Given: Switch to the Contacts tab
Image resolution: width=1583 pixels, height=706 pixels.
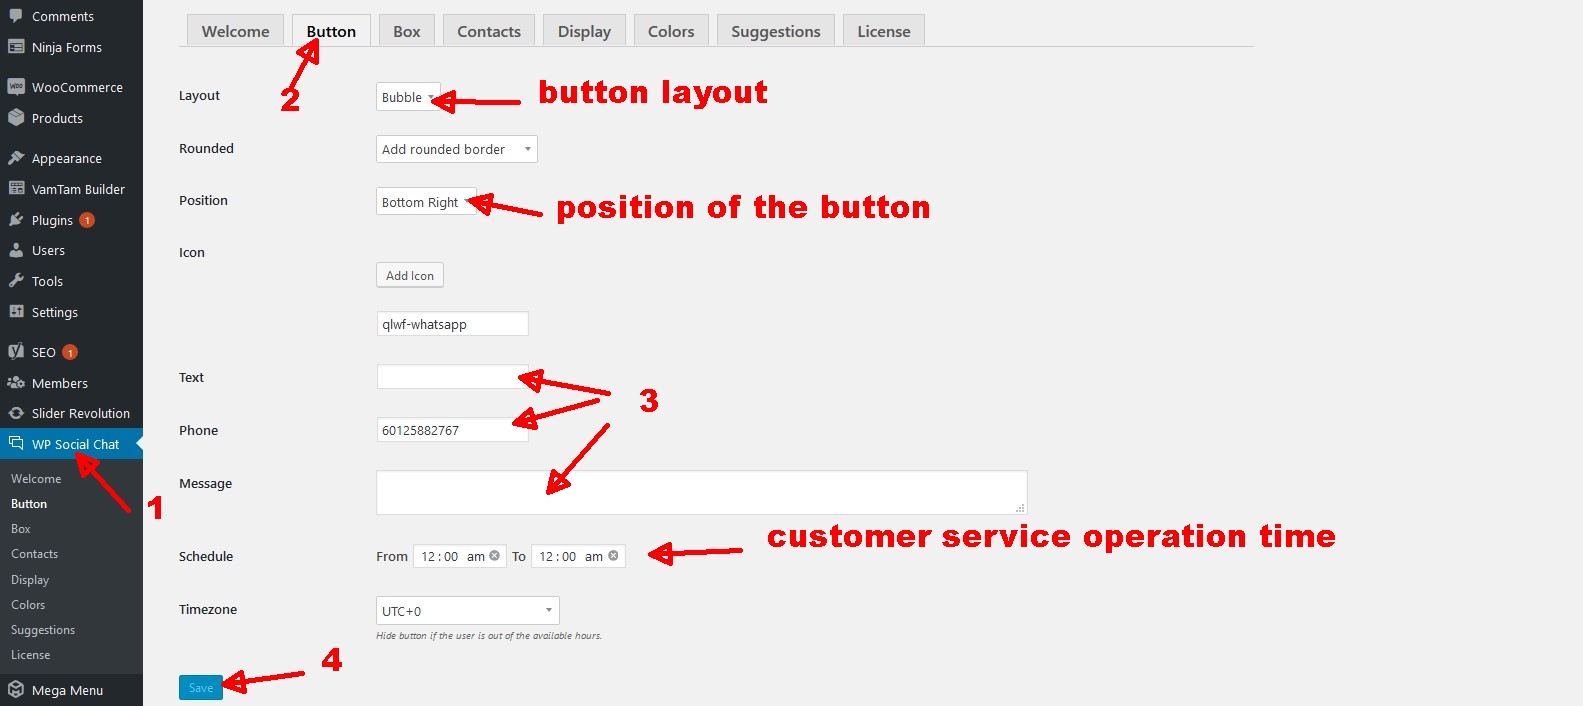Looking at the screenshot, I should tap(489, 31).
